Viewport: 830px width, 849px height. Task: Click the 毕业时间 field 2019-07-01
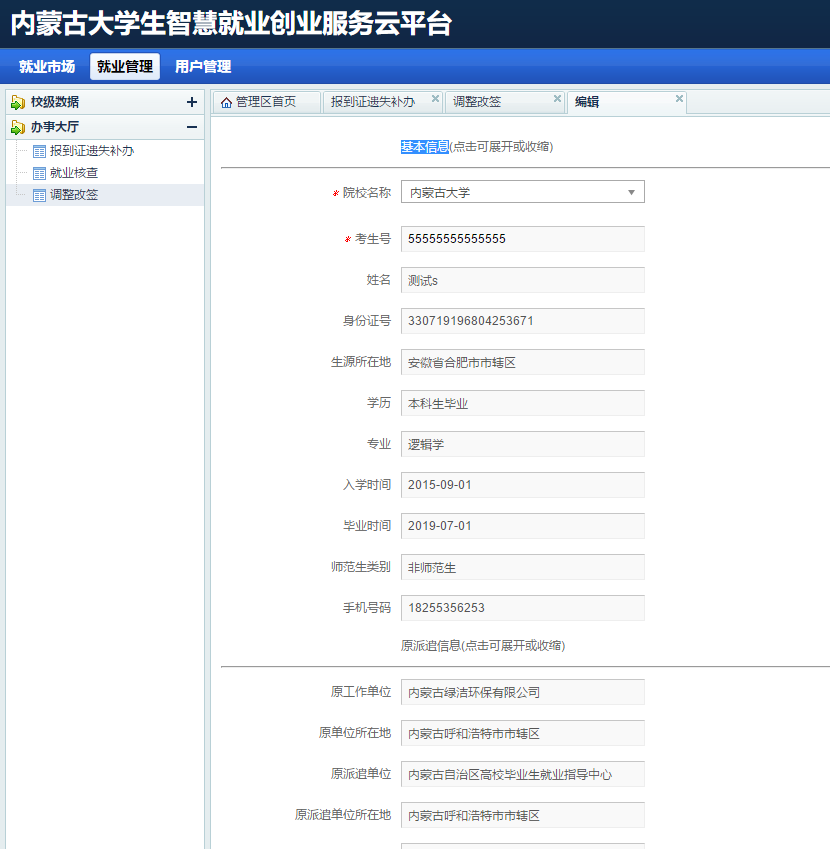[x=522, y=526]
